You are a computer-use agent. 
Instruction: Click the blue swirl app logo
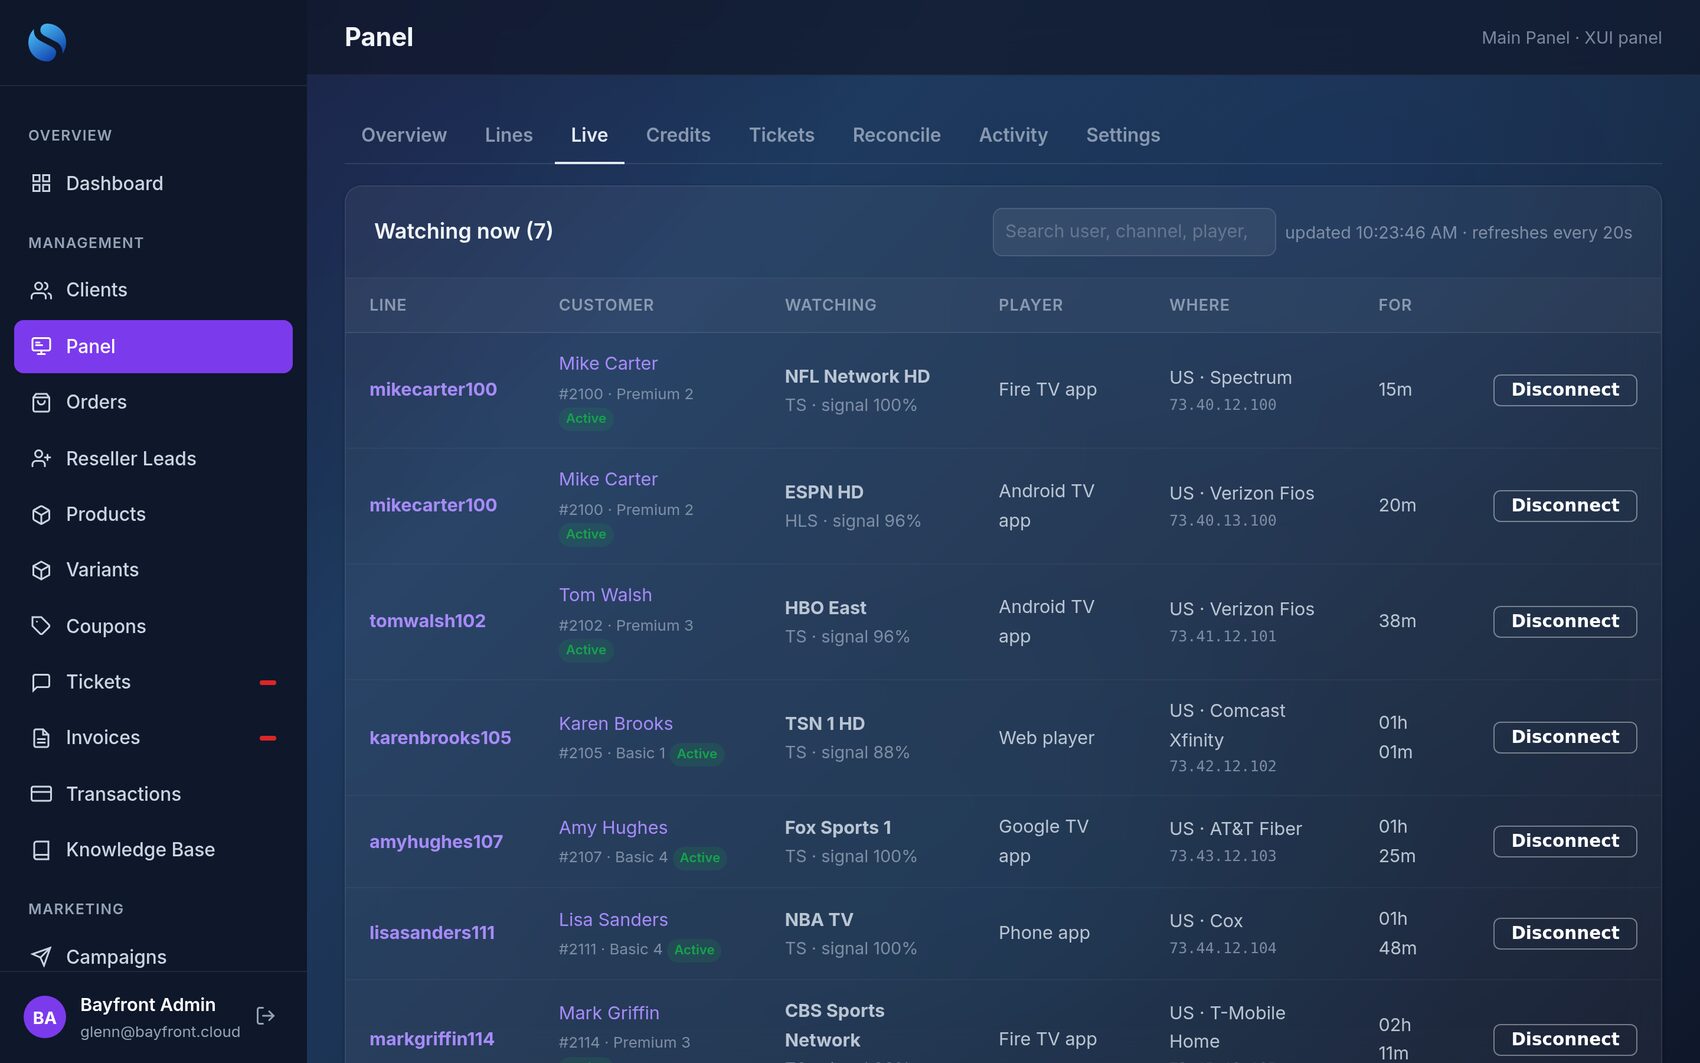pos(47,42)
